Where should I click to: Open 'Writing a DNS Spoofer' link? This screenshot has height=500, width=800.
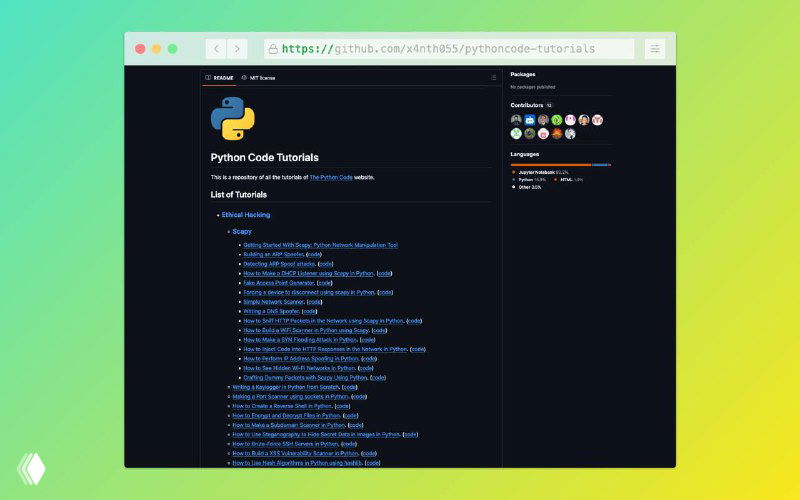pyautogui.click(x=271, y=311)
